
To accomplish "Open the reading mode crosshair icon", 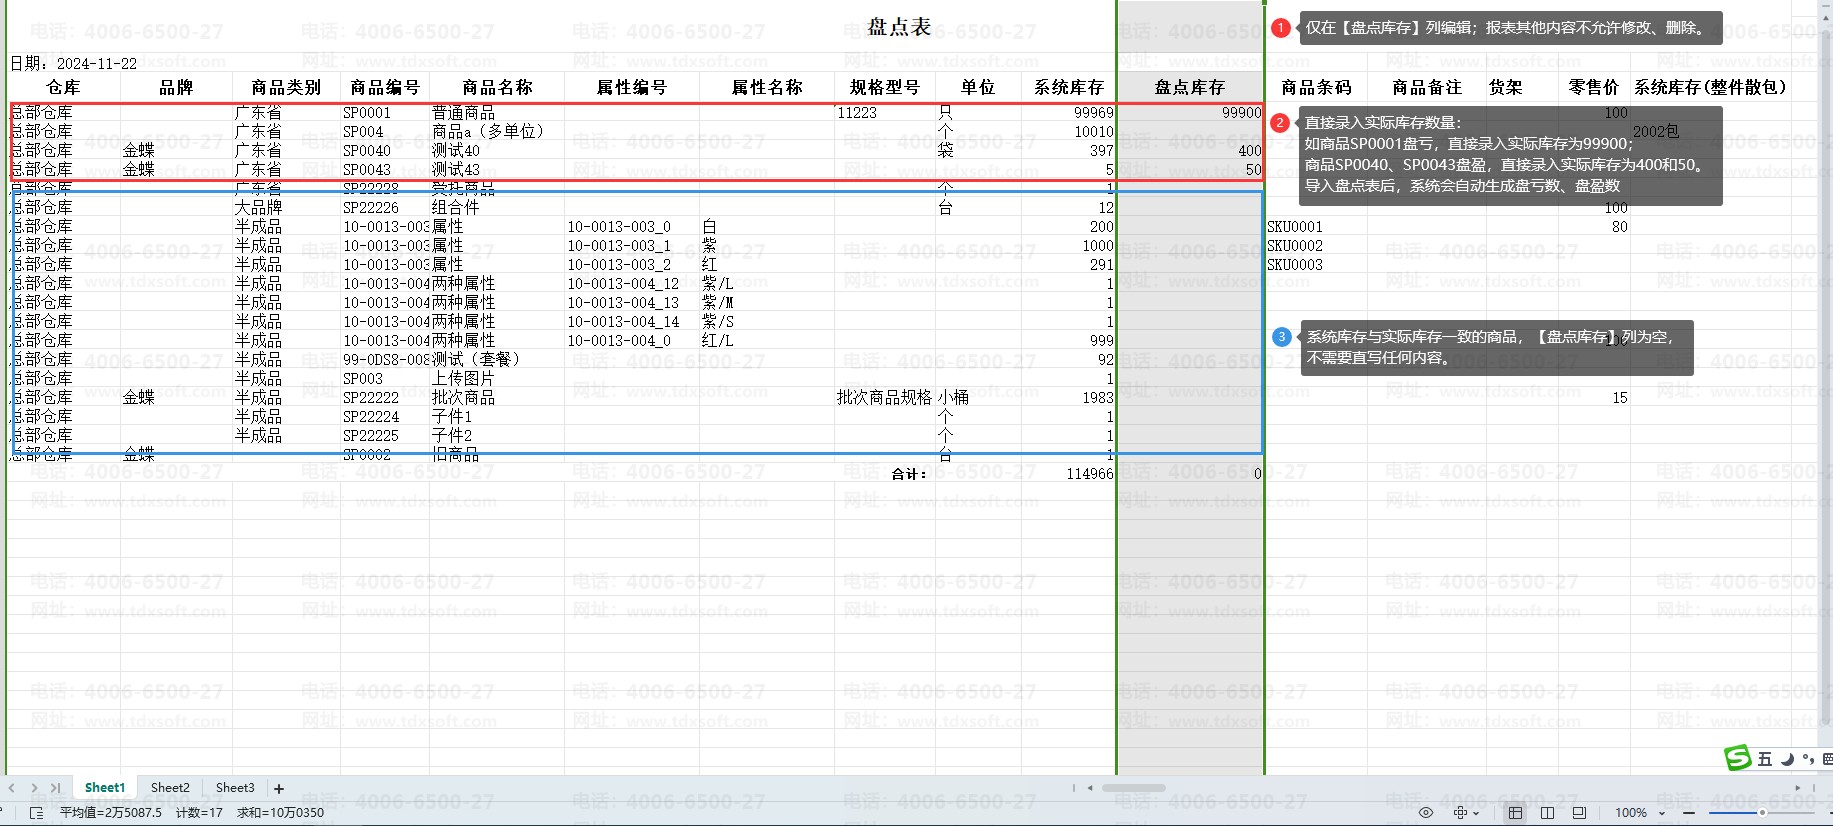I will pos(1461,813).
